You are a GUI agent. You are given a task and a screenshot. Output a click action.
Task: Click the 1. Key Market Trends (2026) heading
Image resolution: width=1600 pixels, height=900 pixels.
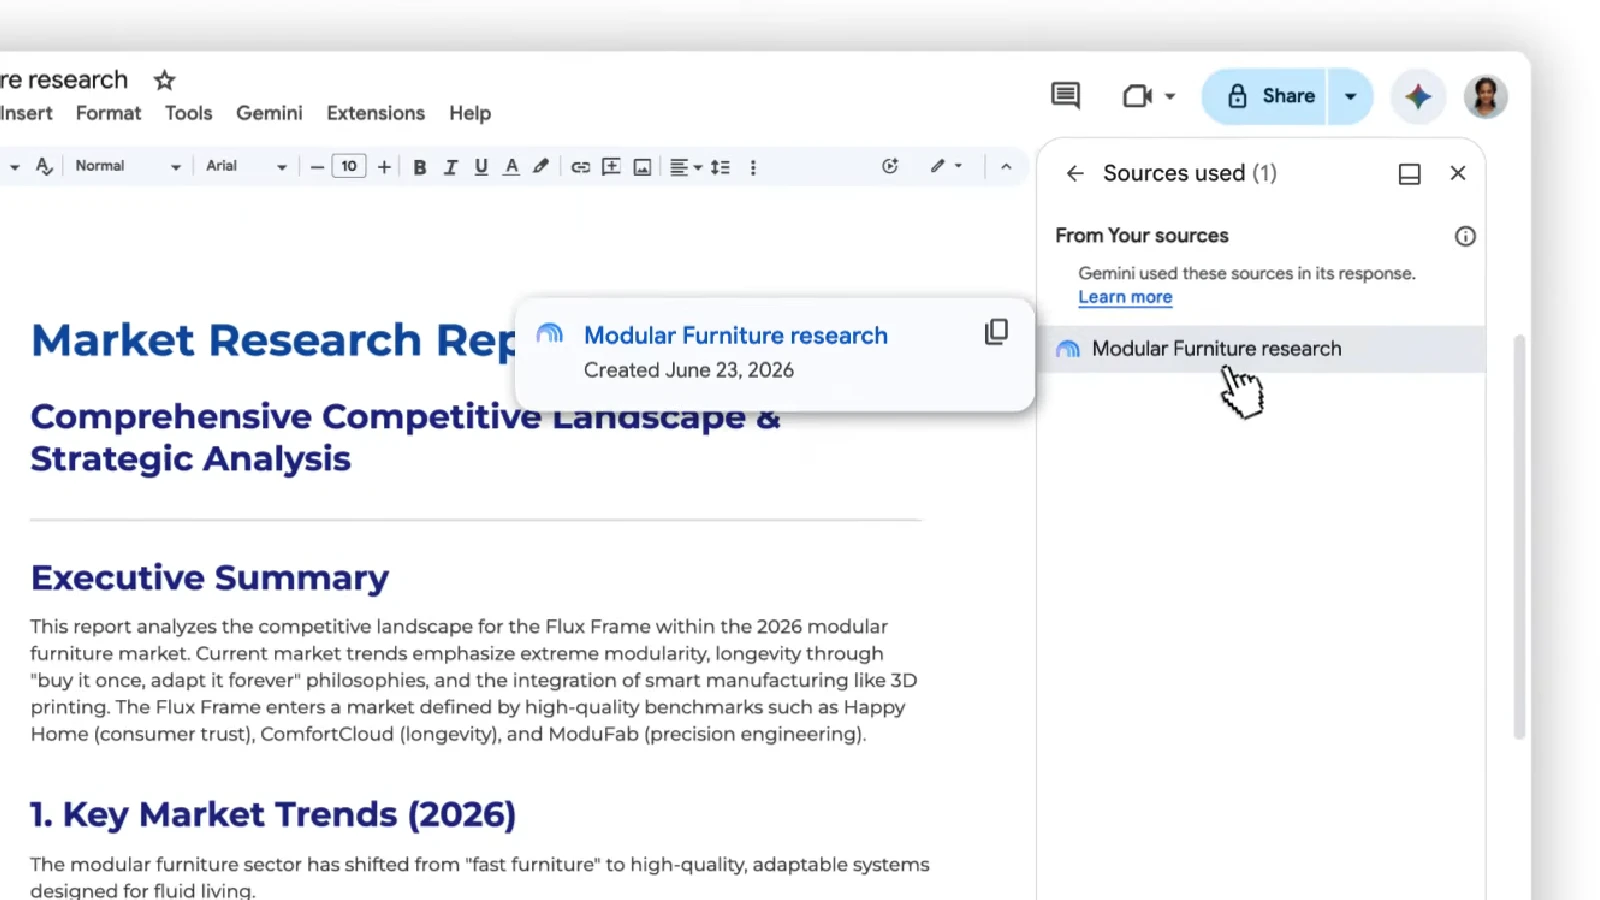pyautogui.click(x=273, y=815)
